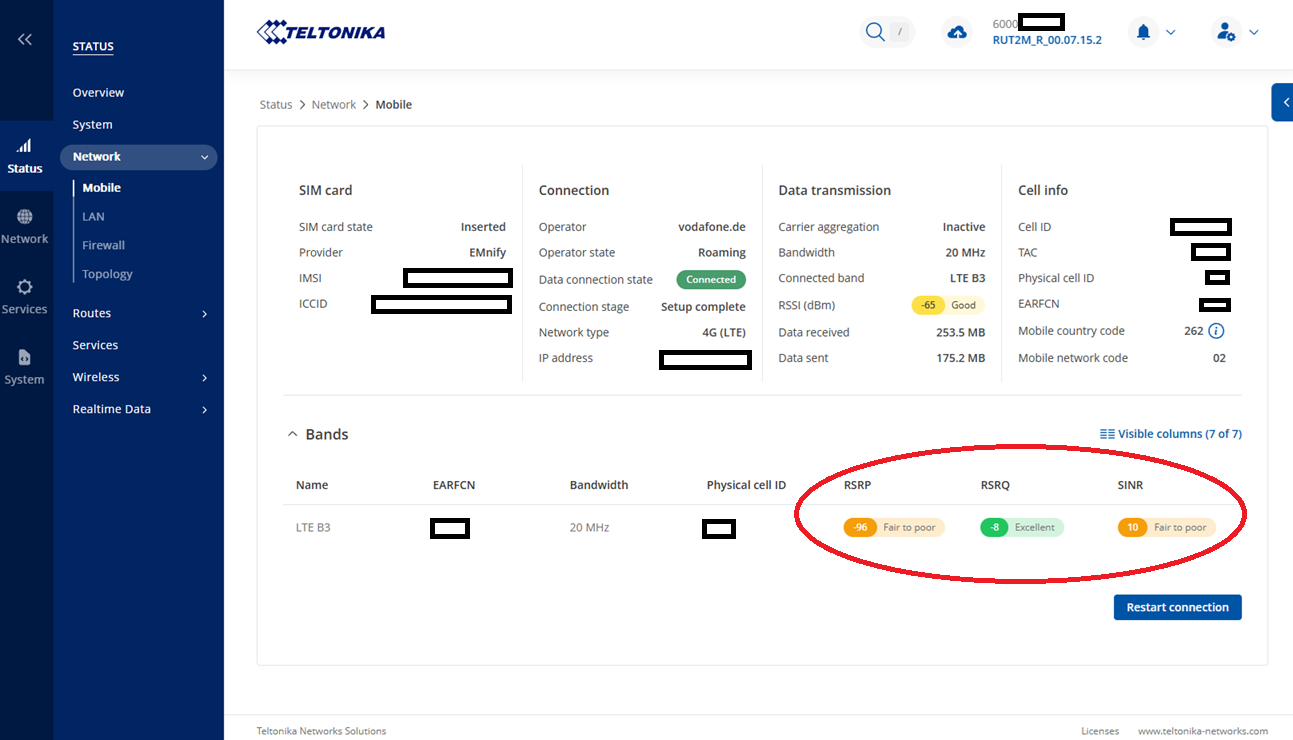1293x740 pixels.
Task: Click the cloud upload firmware icon
Action: coord(957,33)
